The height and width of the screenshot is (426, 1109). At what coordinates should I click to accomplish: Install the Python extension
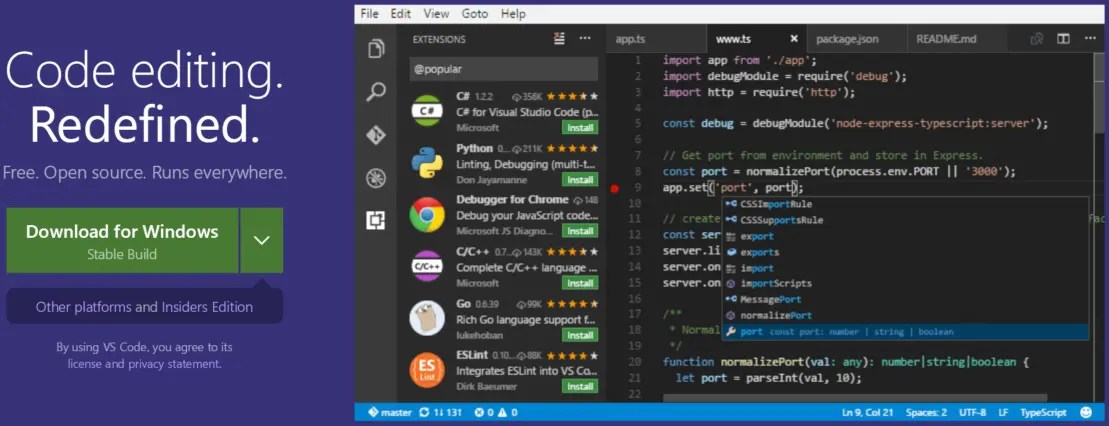(580, 180)
